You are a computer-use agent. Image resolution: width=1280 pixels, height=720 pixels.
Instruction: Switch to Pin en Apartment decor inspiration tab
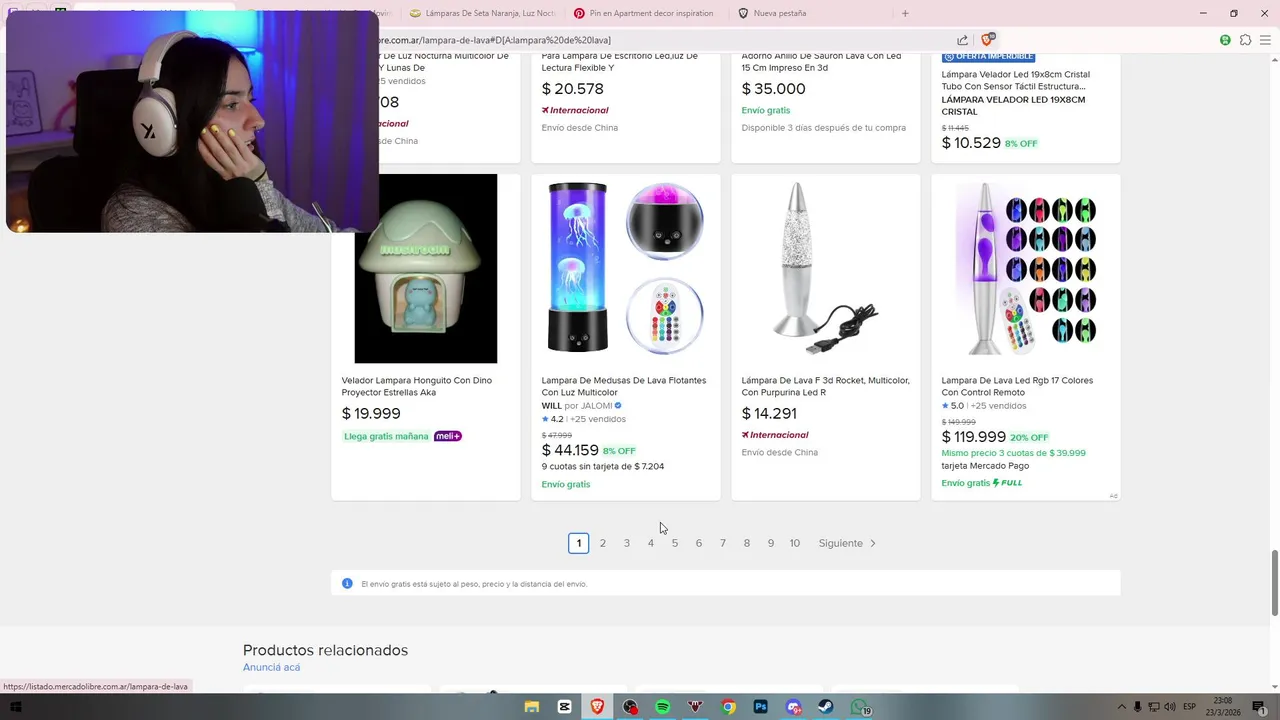click(645, 13)
